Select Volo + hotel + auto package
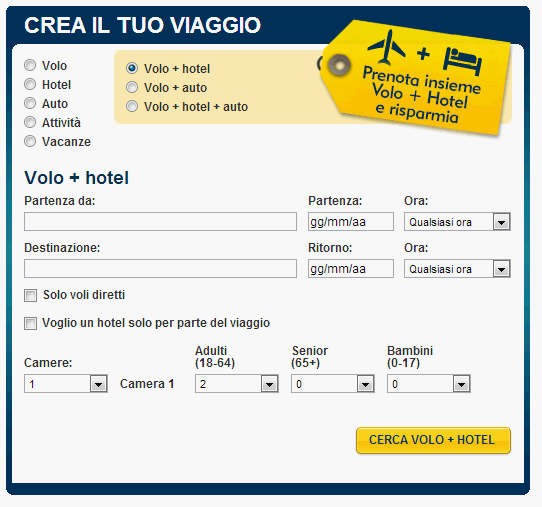The height and width of the screenshot is (507, 542). (x=132, y=106)
